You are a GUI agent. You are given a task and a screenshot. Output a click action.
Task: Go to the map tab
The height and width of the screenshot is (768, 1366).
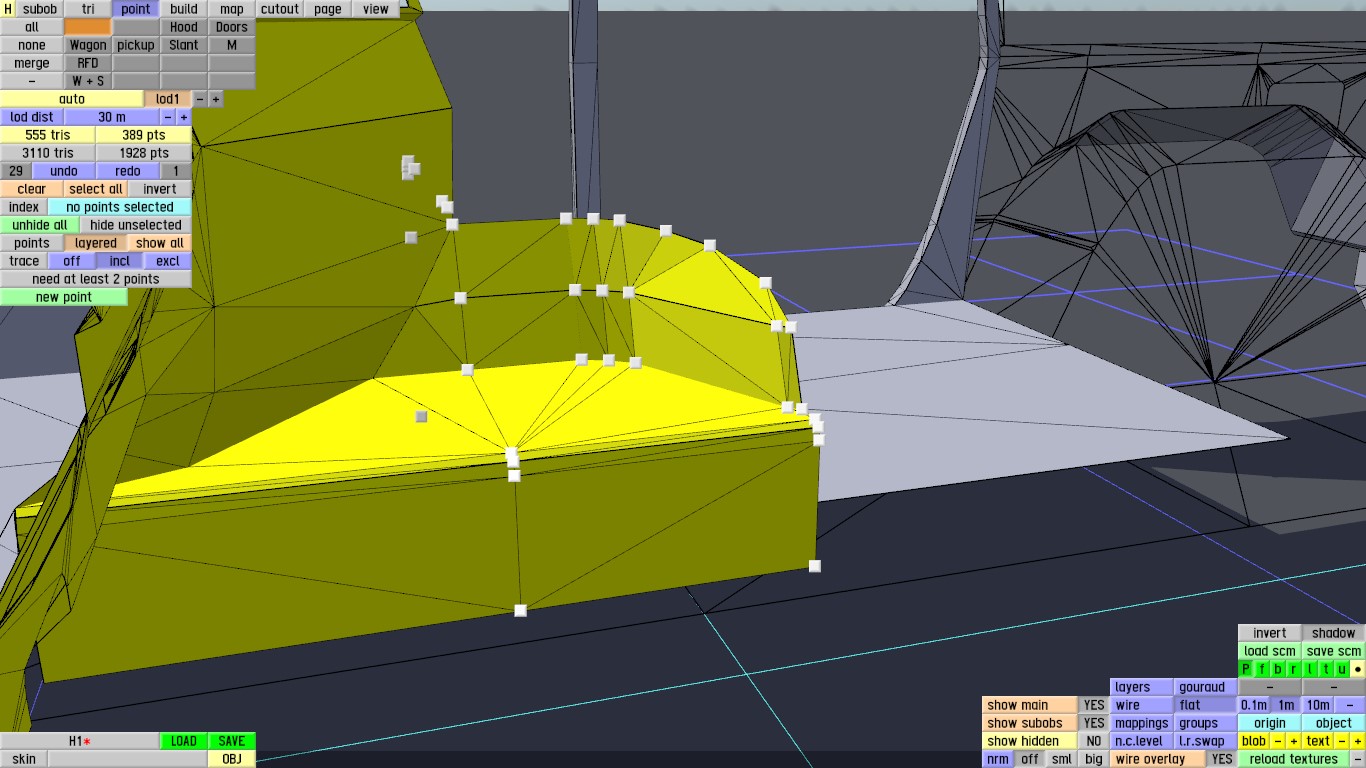click(232, 9)
